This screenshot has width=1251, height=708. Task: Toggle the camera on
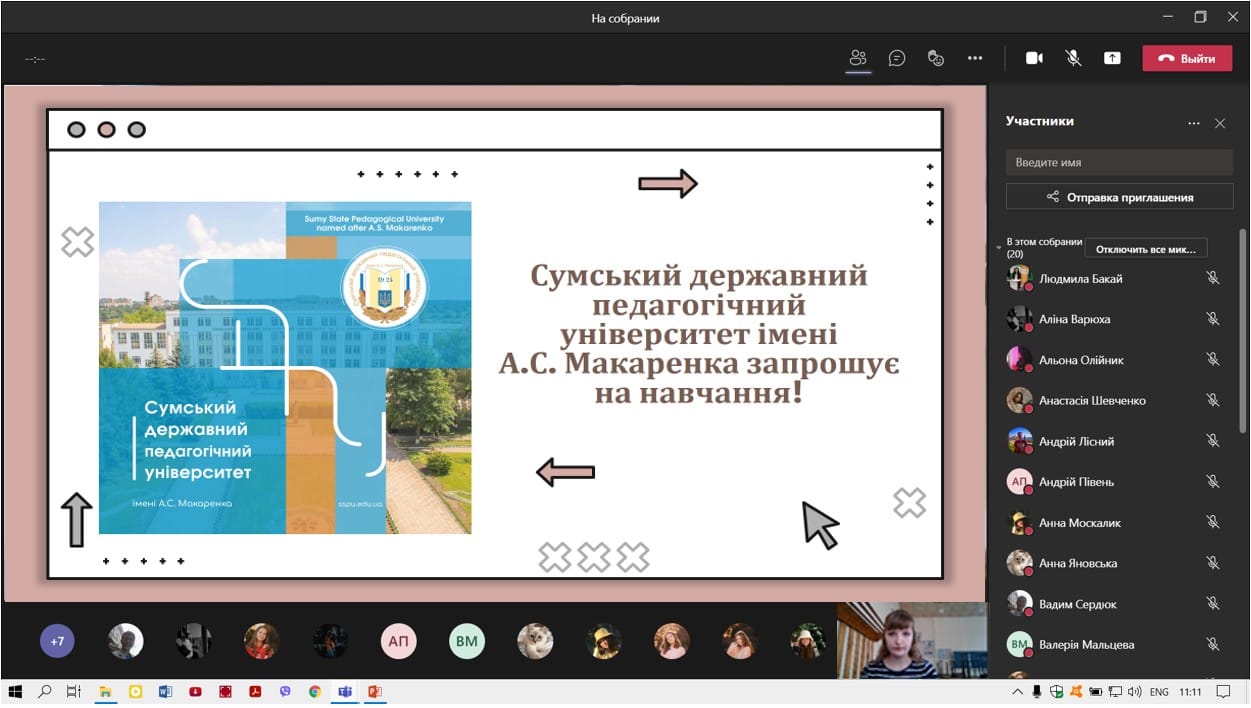point(1034,58)
